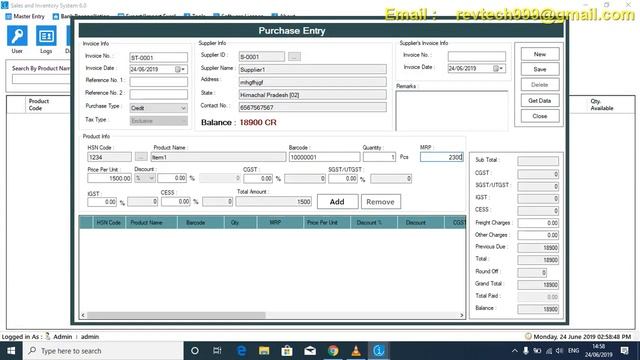
Task: Focus the Quantity field
Action: coord(379,157)
